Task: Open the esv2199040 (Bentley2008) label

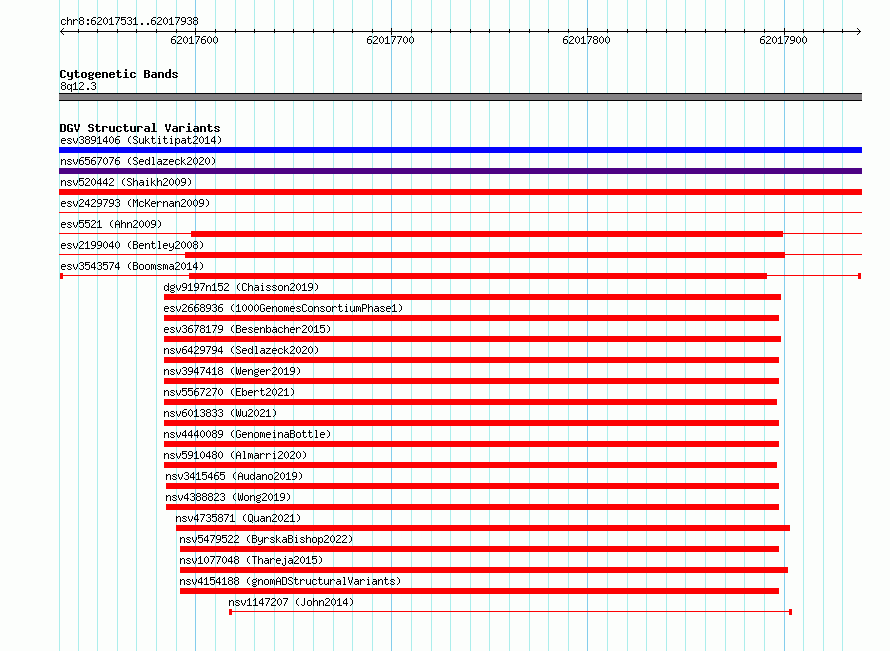Action: (x=132, y=245)
